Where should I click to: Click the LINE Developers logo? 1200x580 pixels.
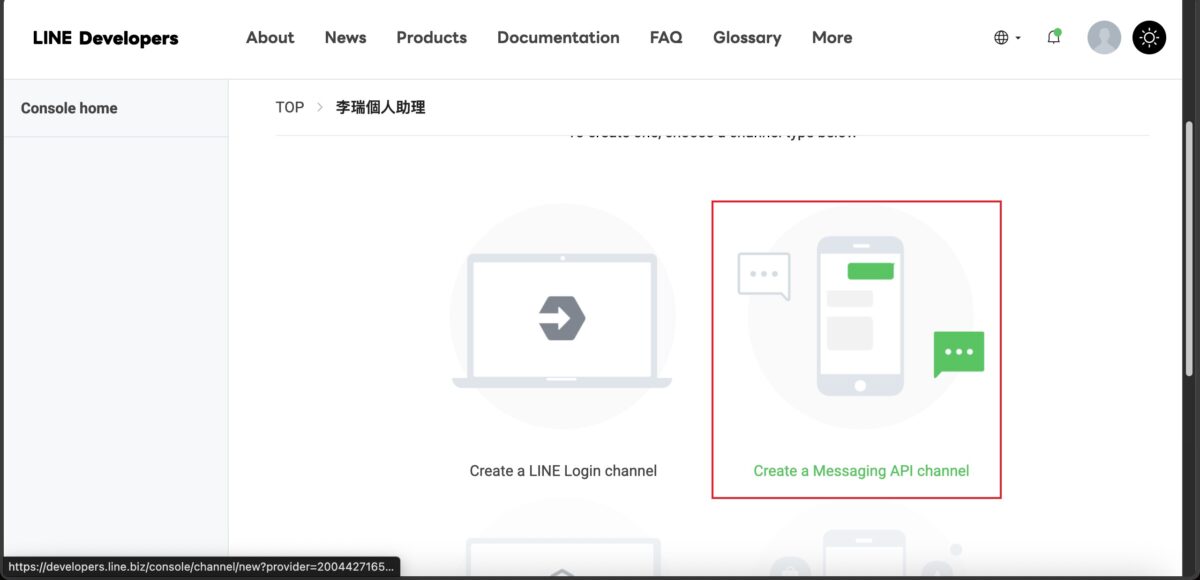click(105, 38)
